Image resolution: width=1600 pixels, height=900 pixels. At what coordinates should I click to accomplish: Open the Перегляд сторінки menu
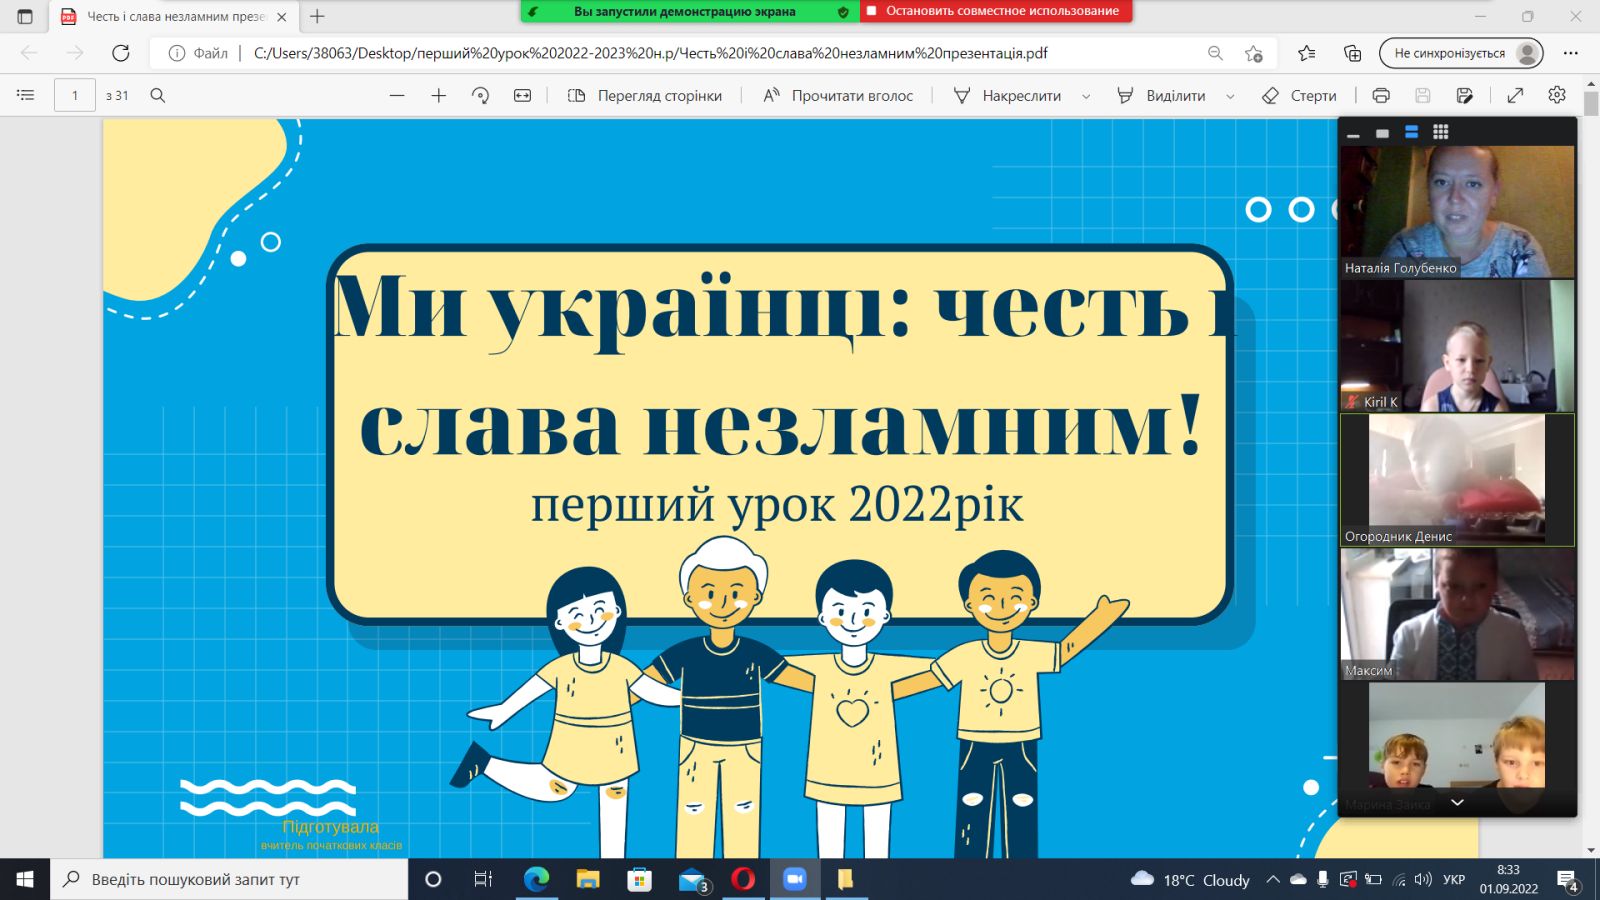tap(645, 96)
